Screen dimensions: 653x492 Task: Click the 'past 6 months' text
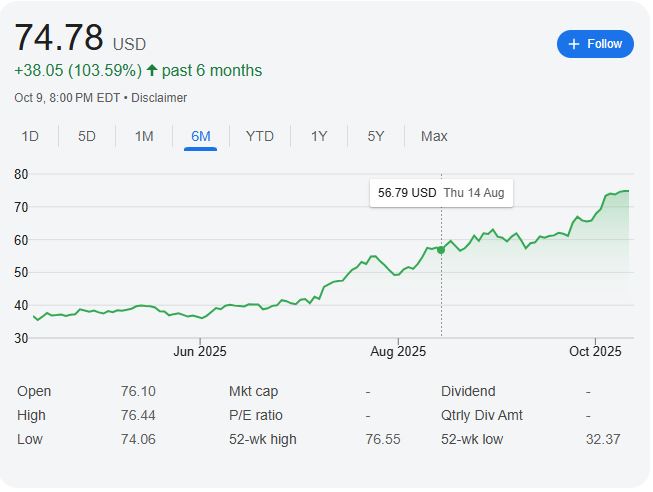212,70
